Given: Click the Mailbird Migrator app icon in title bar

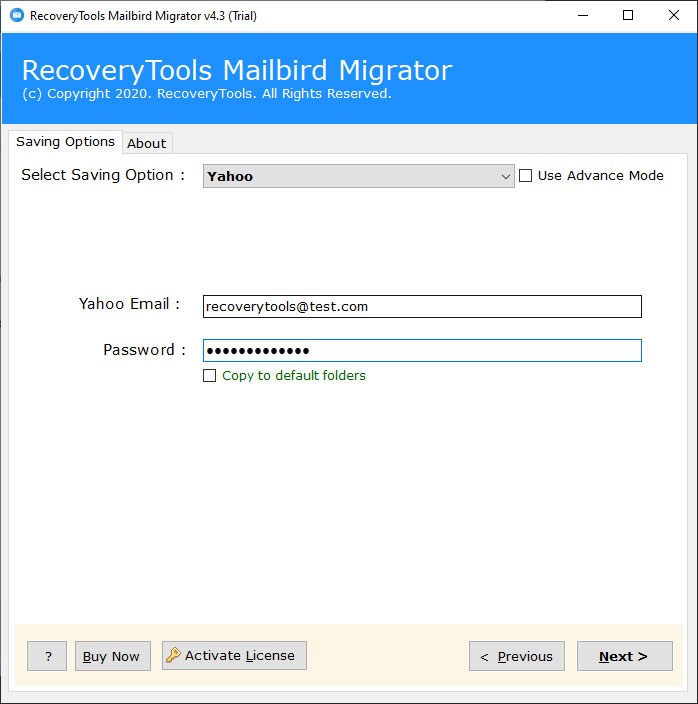Looking at the screenshot, I should click(x=17, y=15).
